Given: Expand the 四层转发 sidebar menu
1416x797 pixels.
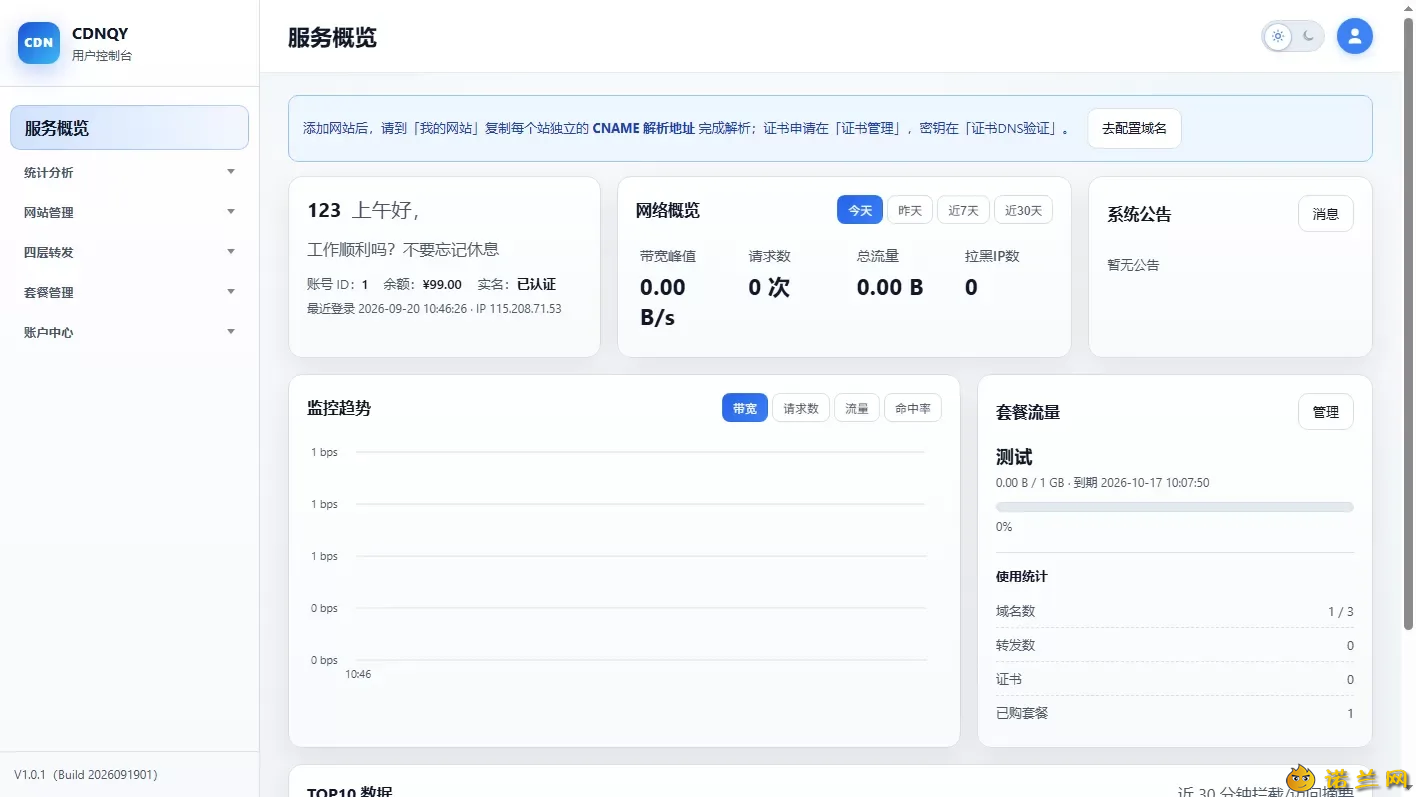Looking at the screenshot, I should click(x=129, y=252).
